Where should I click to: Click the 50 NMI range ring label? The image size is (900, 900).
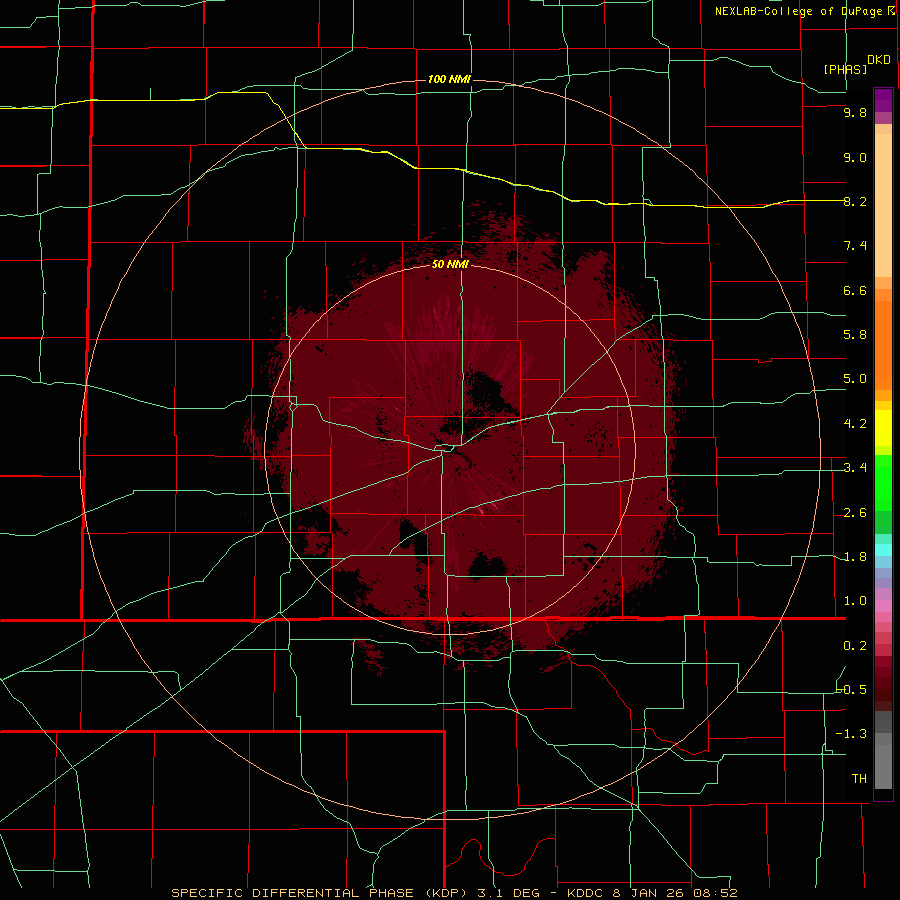(450, 264)
